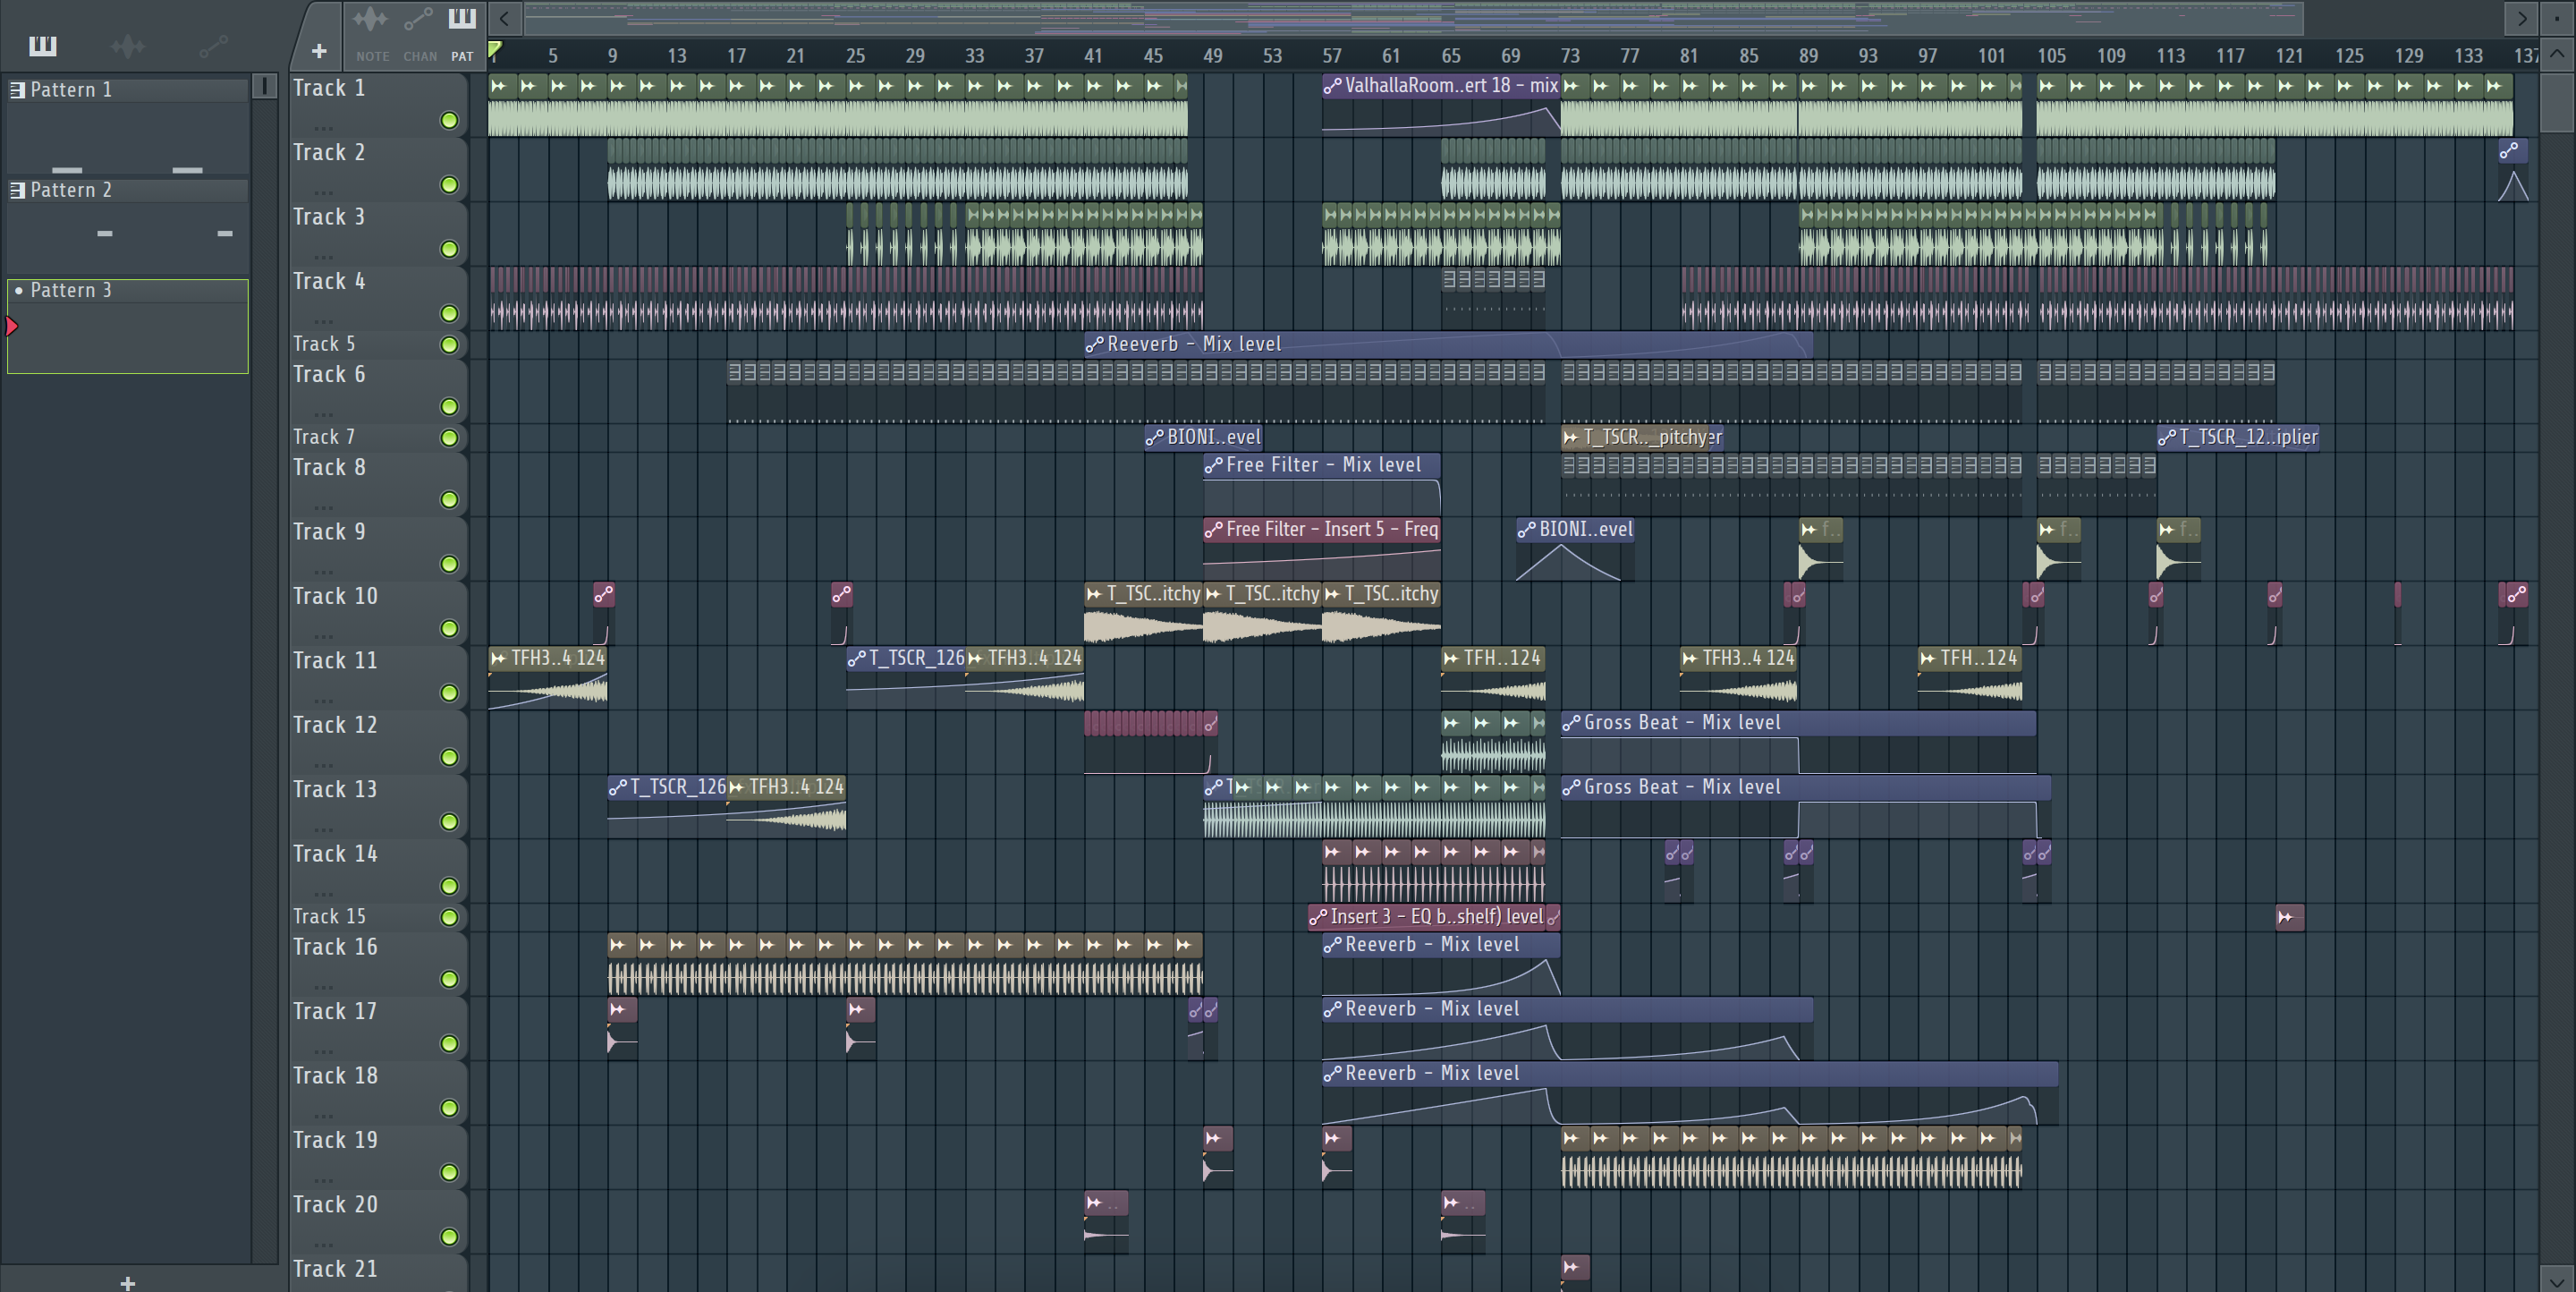Viewport: 2576px width, 1292px height.
Task: Select the audio waveform filter in the picker panel
Action: click(x=127, y=45)
